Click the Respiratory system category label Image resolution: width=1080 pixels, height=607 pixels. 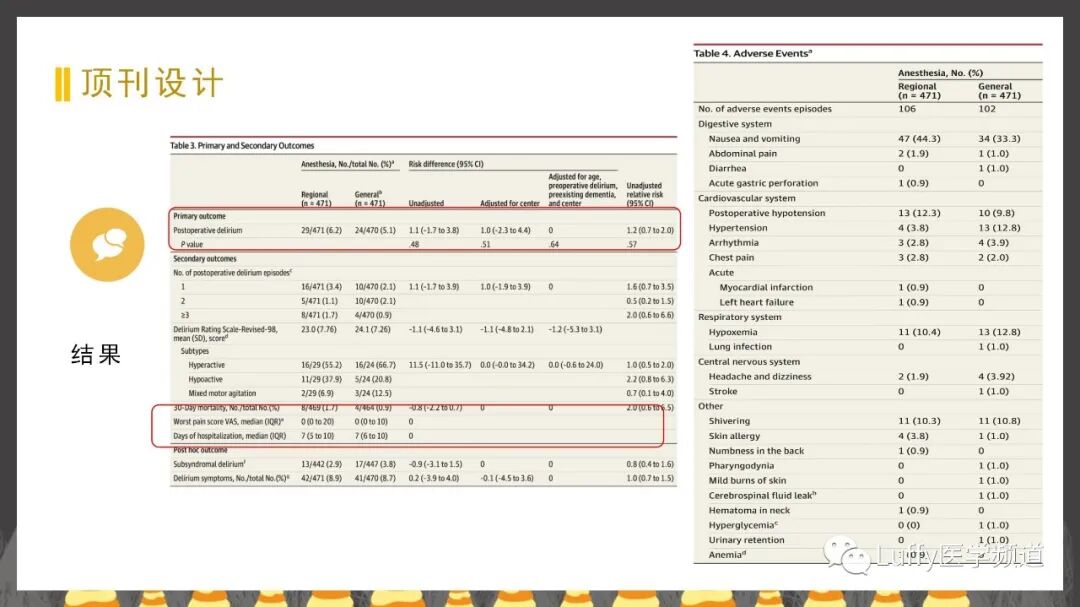(x=740, y=317)
